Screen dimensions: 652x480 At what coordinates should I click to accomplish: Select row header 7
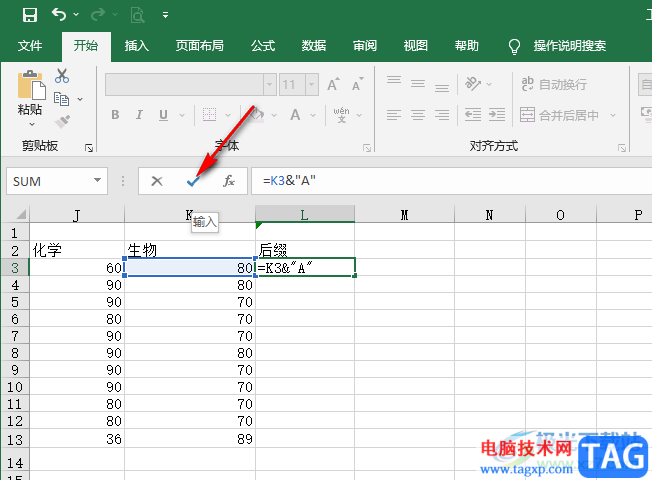(x=15, y=336)
